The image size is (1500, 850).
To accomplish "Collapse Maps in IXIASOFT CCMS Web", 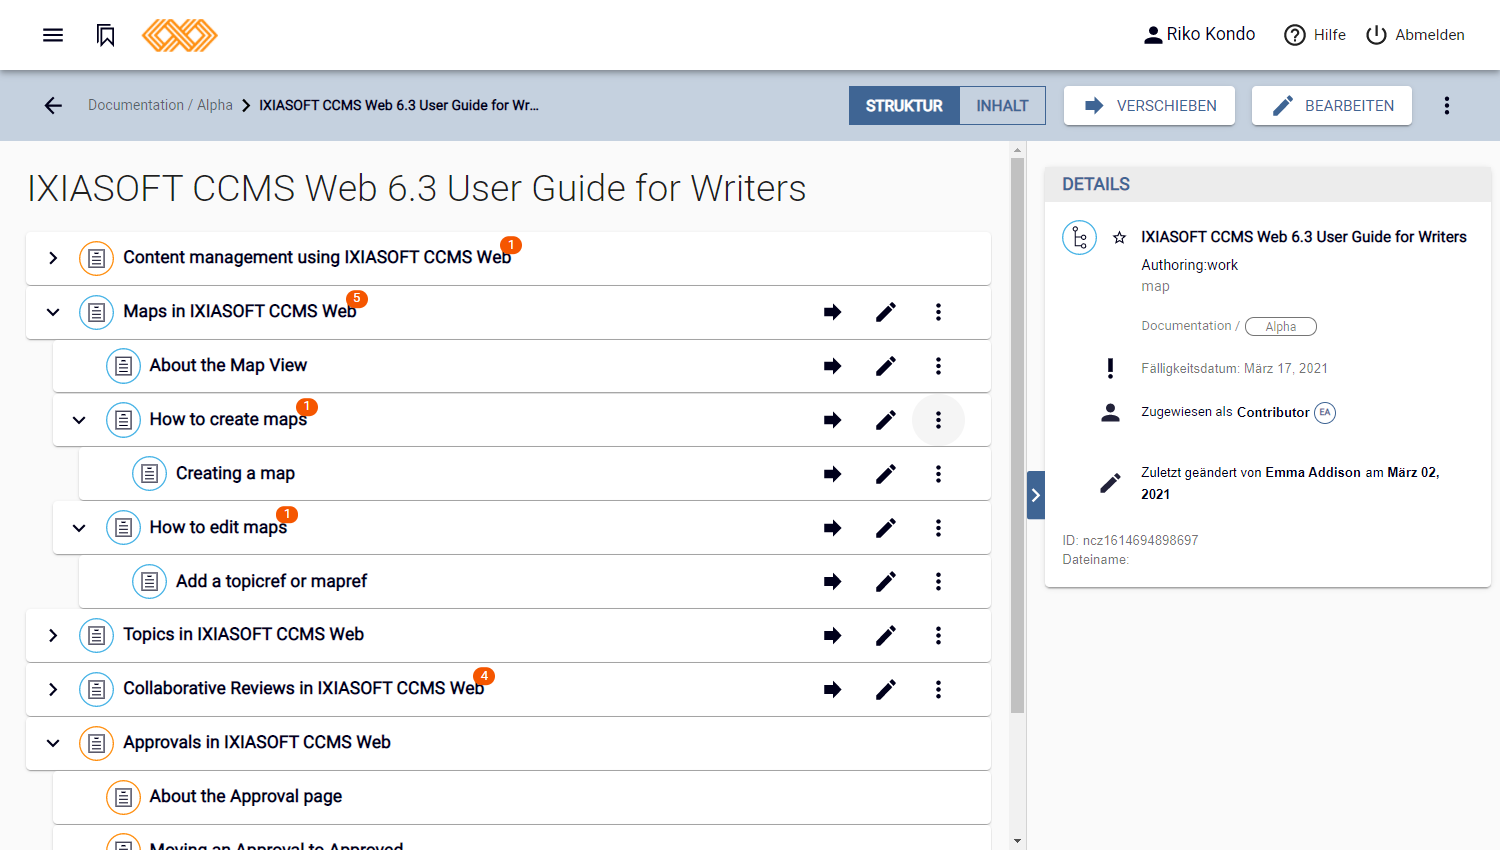I will coord(53,312).
